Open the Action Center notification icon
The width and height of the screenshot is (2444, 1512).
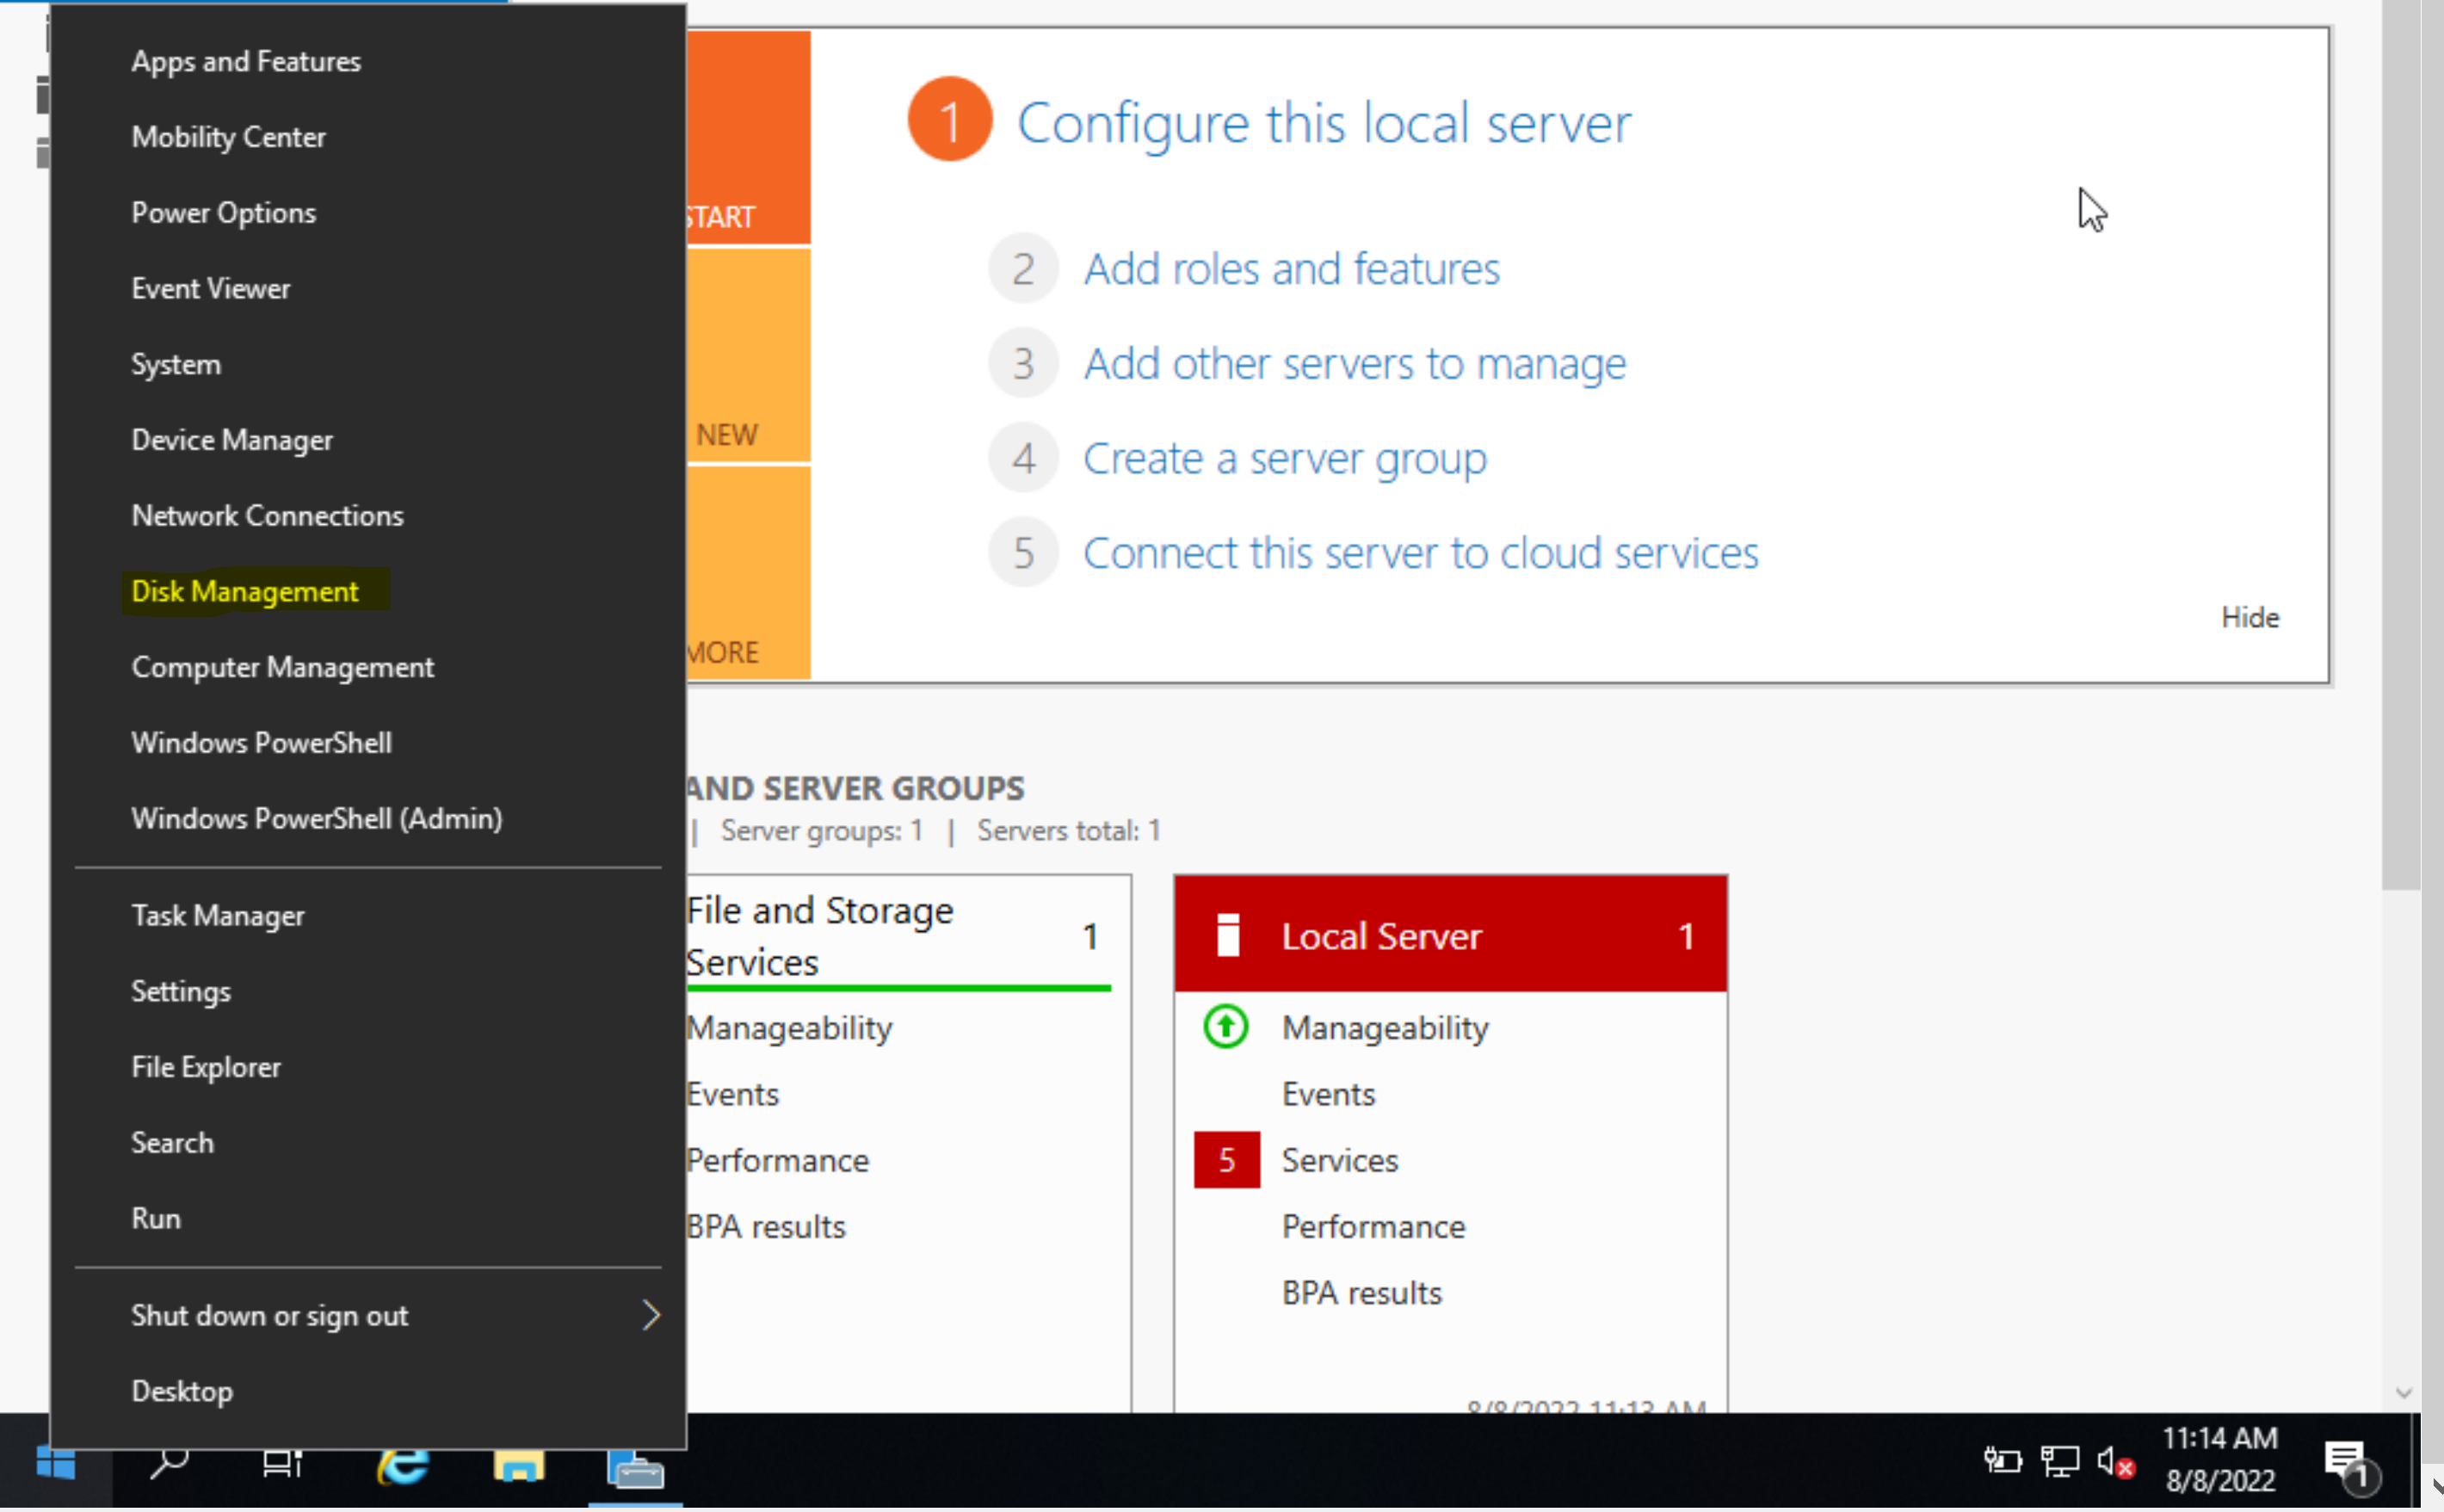point(2352,1466)
